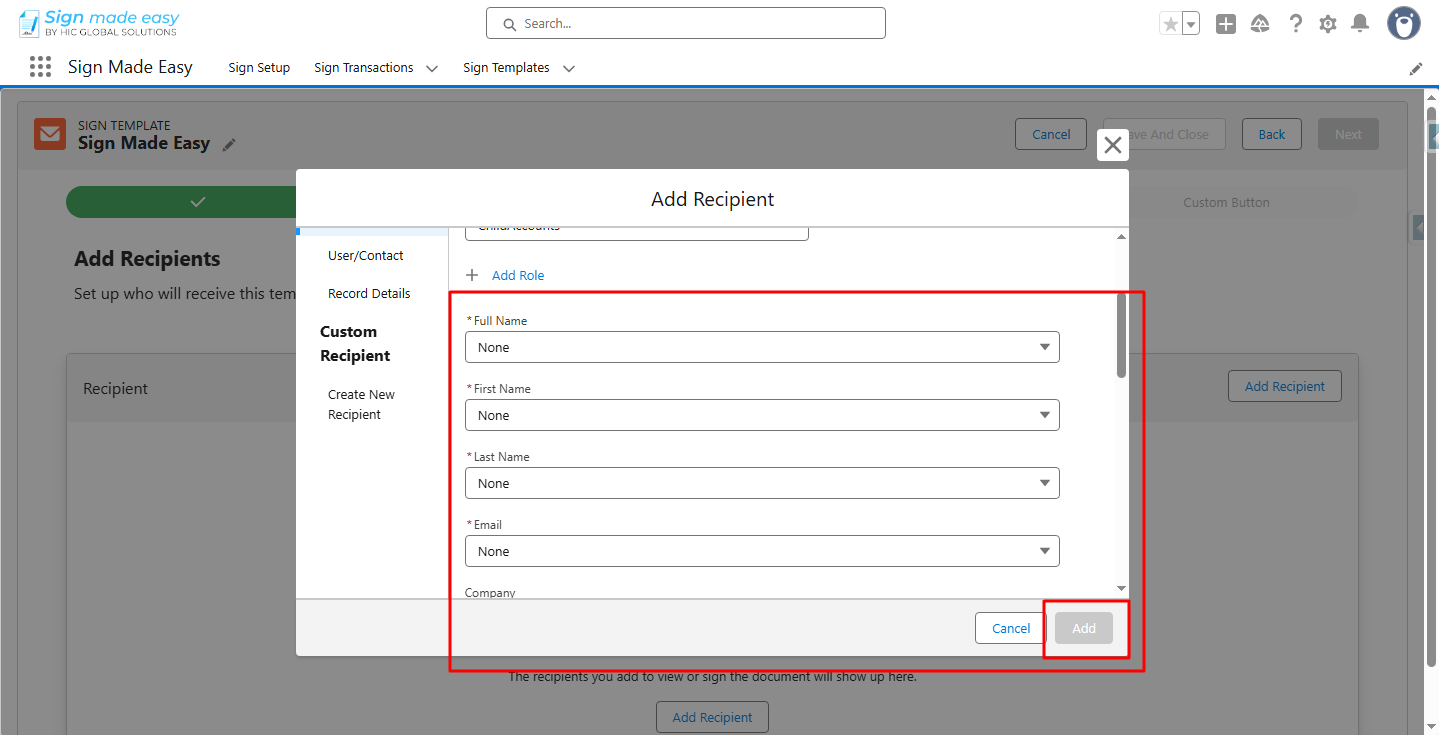Open the user avatar profile icon
Viewport: 1439px width, 735px height.
(x=1402, y=23)
